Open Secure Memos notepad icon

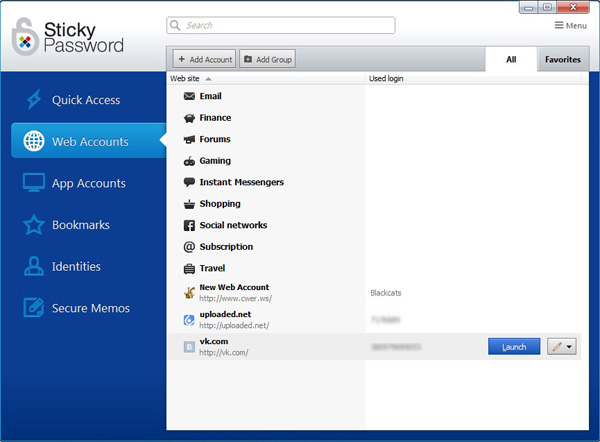click(34, 308)
